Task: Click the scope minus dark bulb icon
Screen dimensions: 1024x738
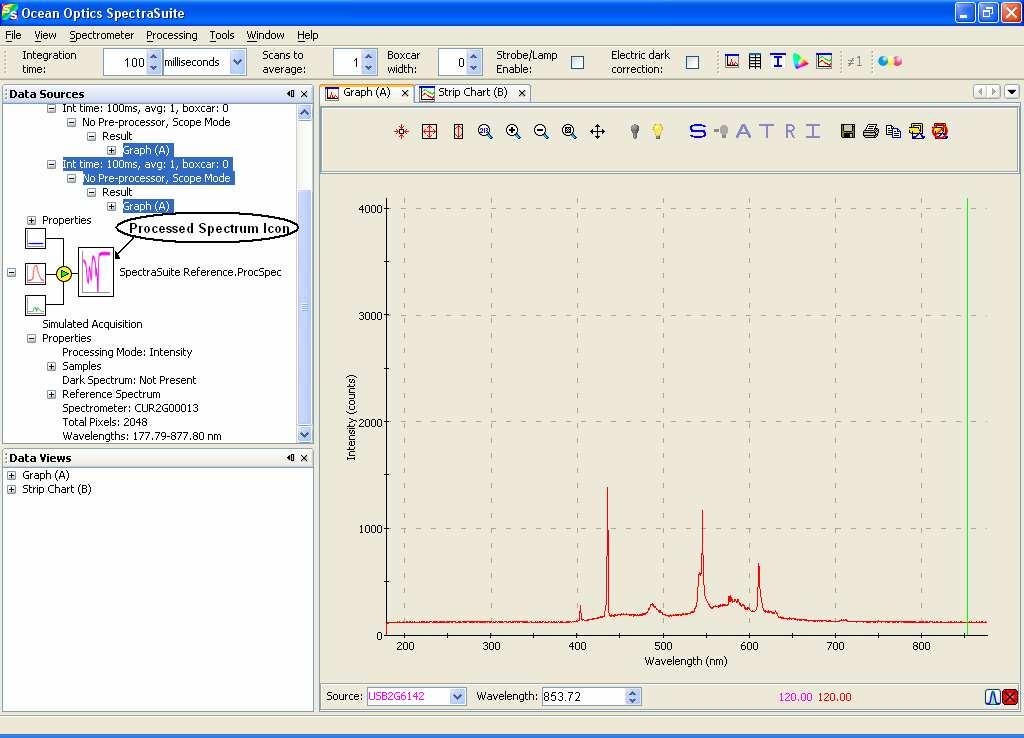Action: click(x=722, y=131)
